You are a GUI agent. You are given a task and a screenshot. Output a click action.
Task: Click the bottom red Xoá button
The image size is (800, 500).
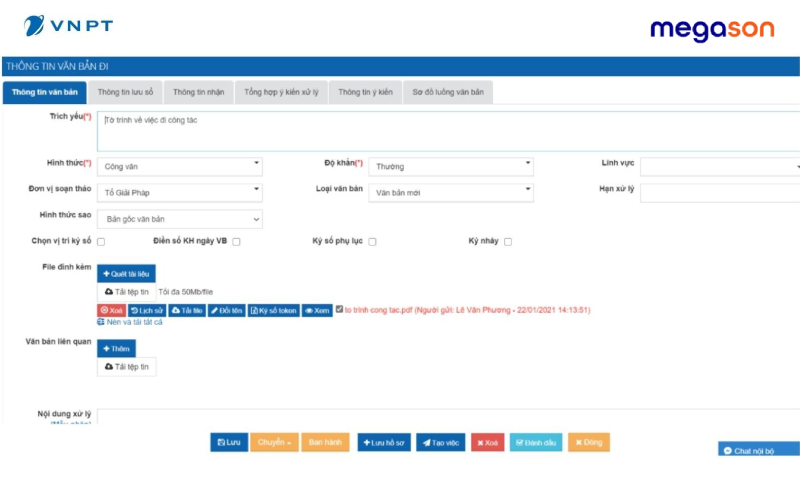coord(488,442)
